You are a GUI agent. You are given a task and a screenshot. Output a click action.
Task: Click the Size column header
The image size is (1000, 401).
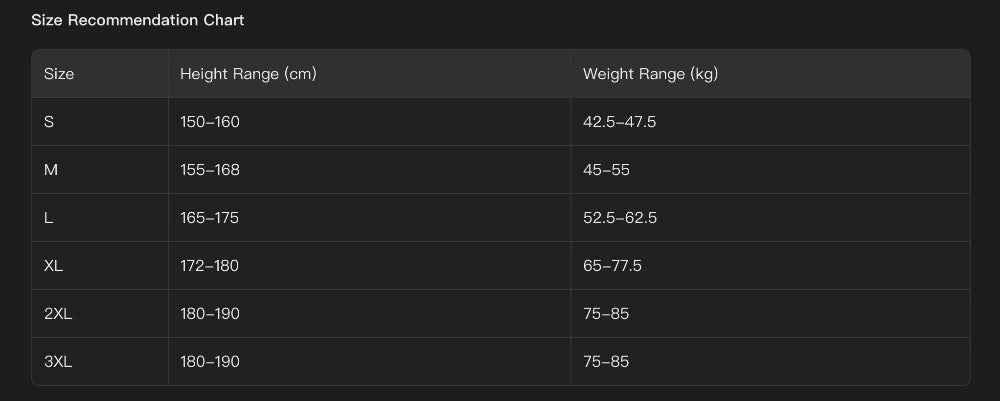pyautogui.click(x=59, y=74)
